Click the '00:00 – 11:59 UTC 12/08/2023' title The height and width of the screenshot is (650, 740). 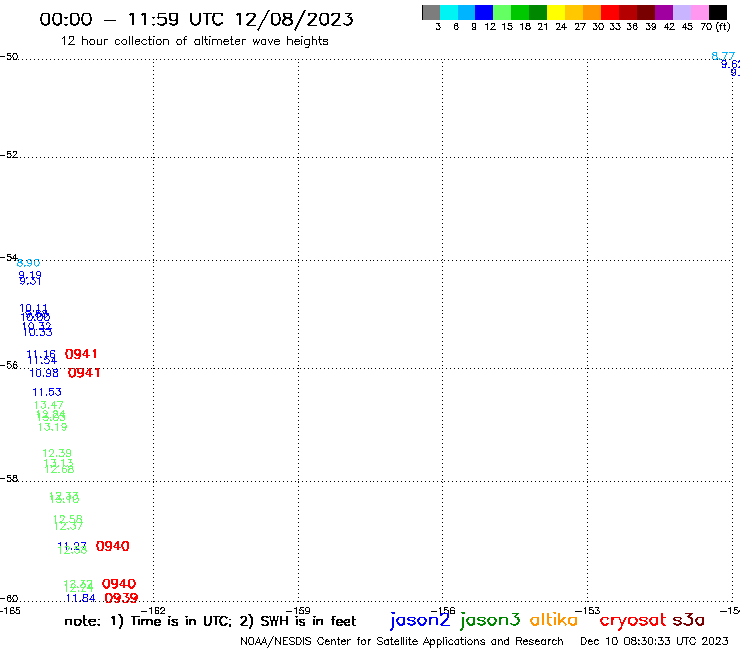(x=196, y=19)
